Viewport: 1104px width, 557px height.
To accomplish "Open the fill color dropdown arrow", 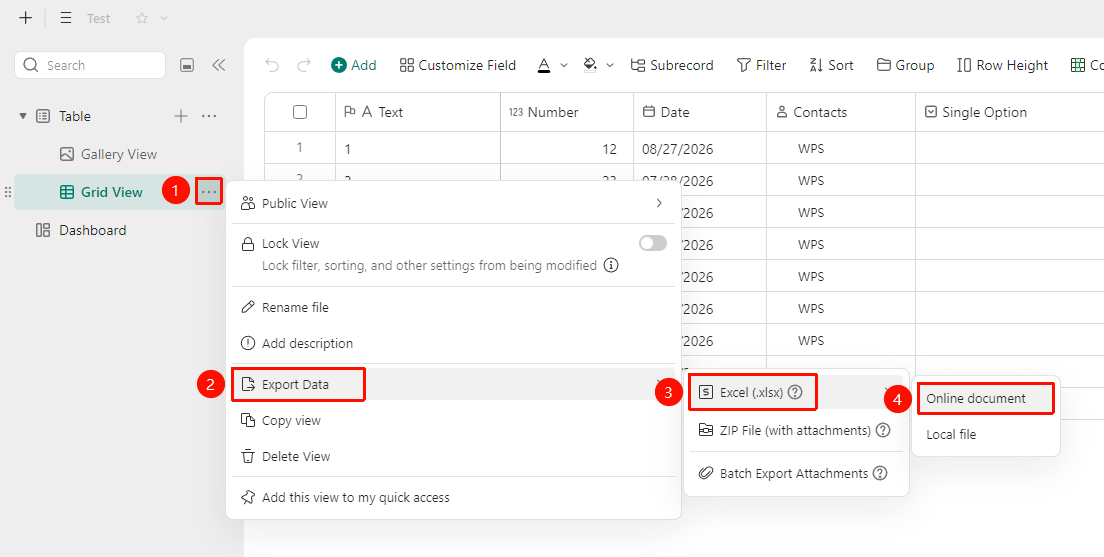I will (x=610, y=65).
